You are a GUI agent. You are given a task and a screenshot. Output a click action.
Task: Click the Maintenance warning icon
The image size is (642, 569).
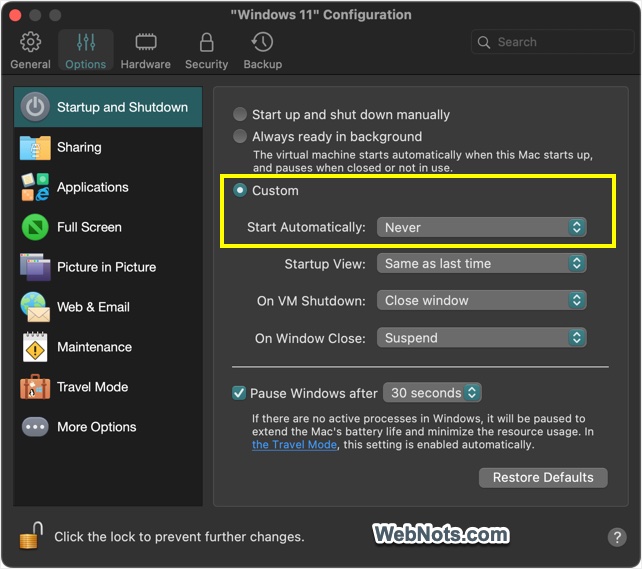(35, 347)
